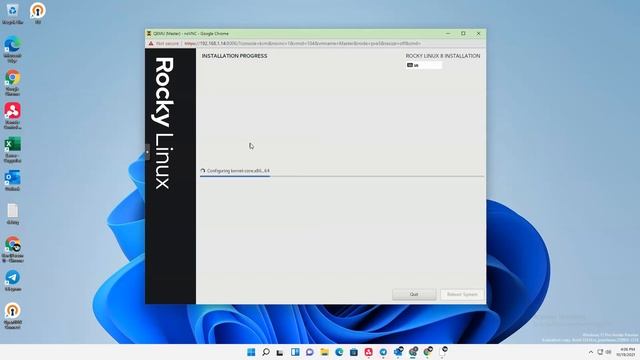Open the Widgets panel on taskbar

coord(295,352)
